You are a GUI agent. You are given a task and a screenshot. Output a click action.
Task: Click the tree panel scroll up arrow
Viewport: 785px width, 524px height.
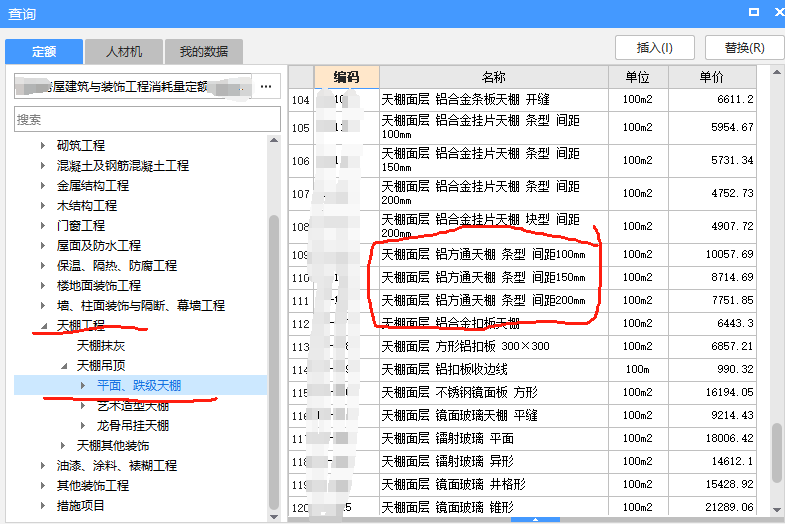274,140
